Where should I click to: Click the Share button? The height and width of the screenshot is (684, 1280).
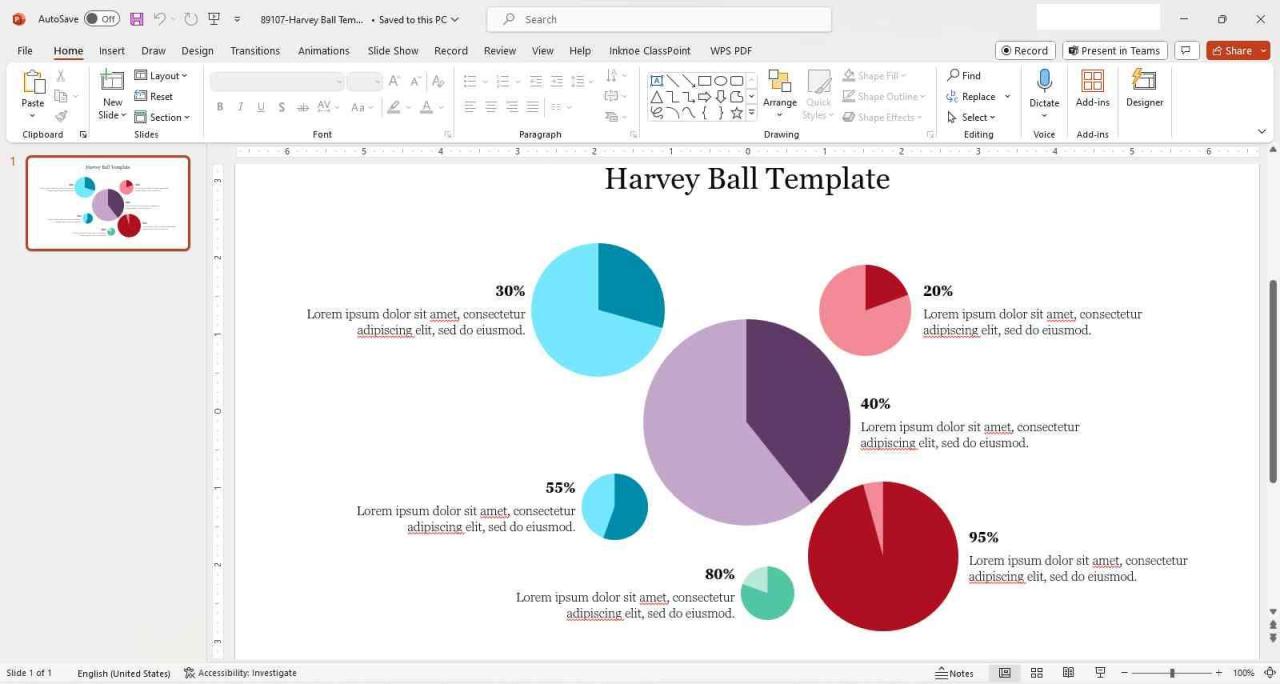click(x=1237, y=50)
